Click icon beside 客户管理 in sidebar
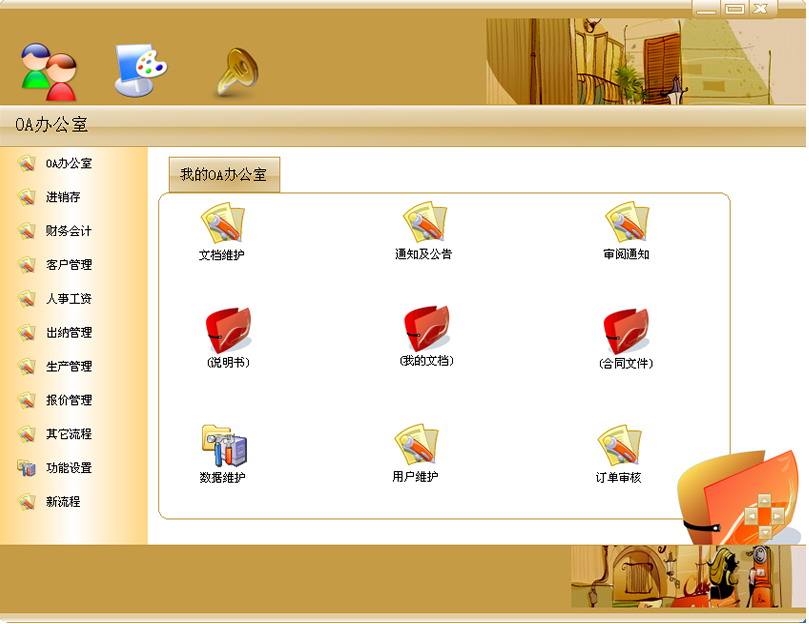 pos(26,265)
